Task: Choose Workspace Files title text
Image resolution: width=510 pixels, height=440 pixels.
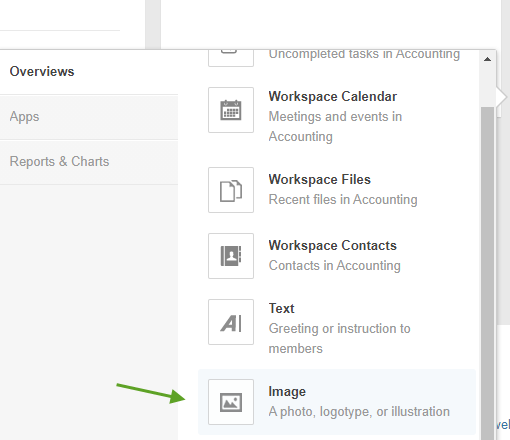Action: (x=320, y=180)
